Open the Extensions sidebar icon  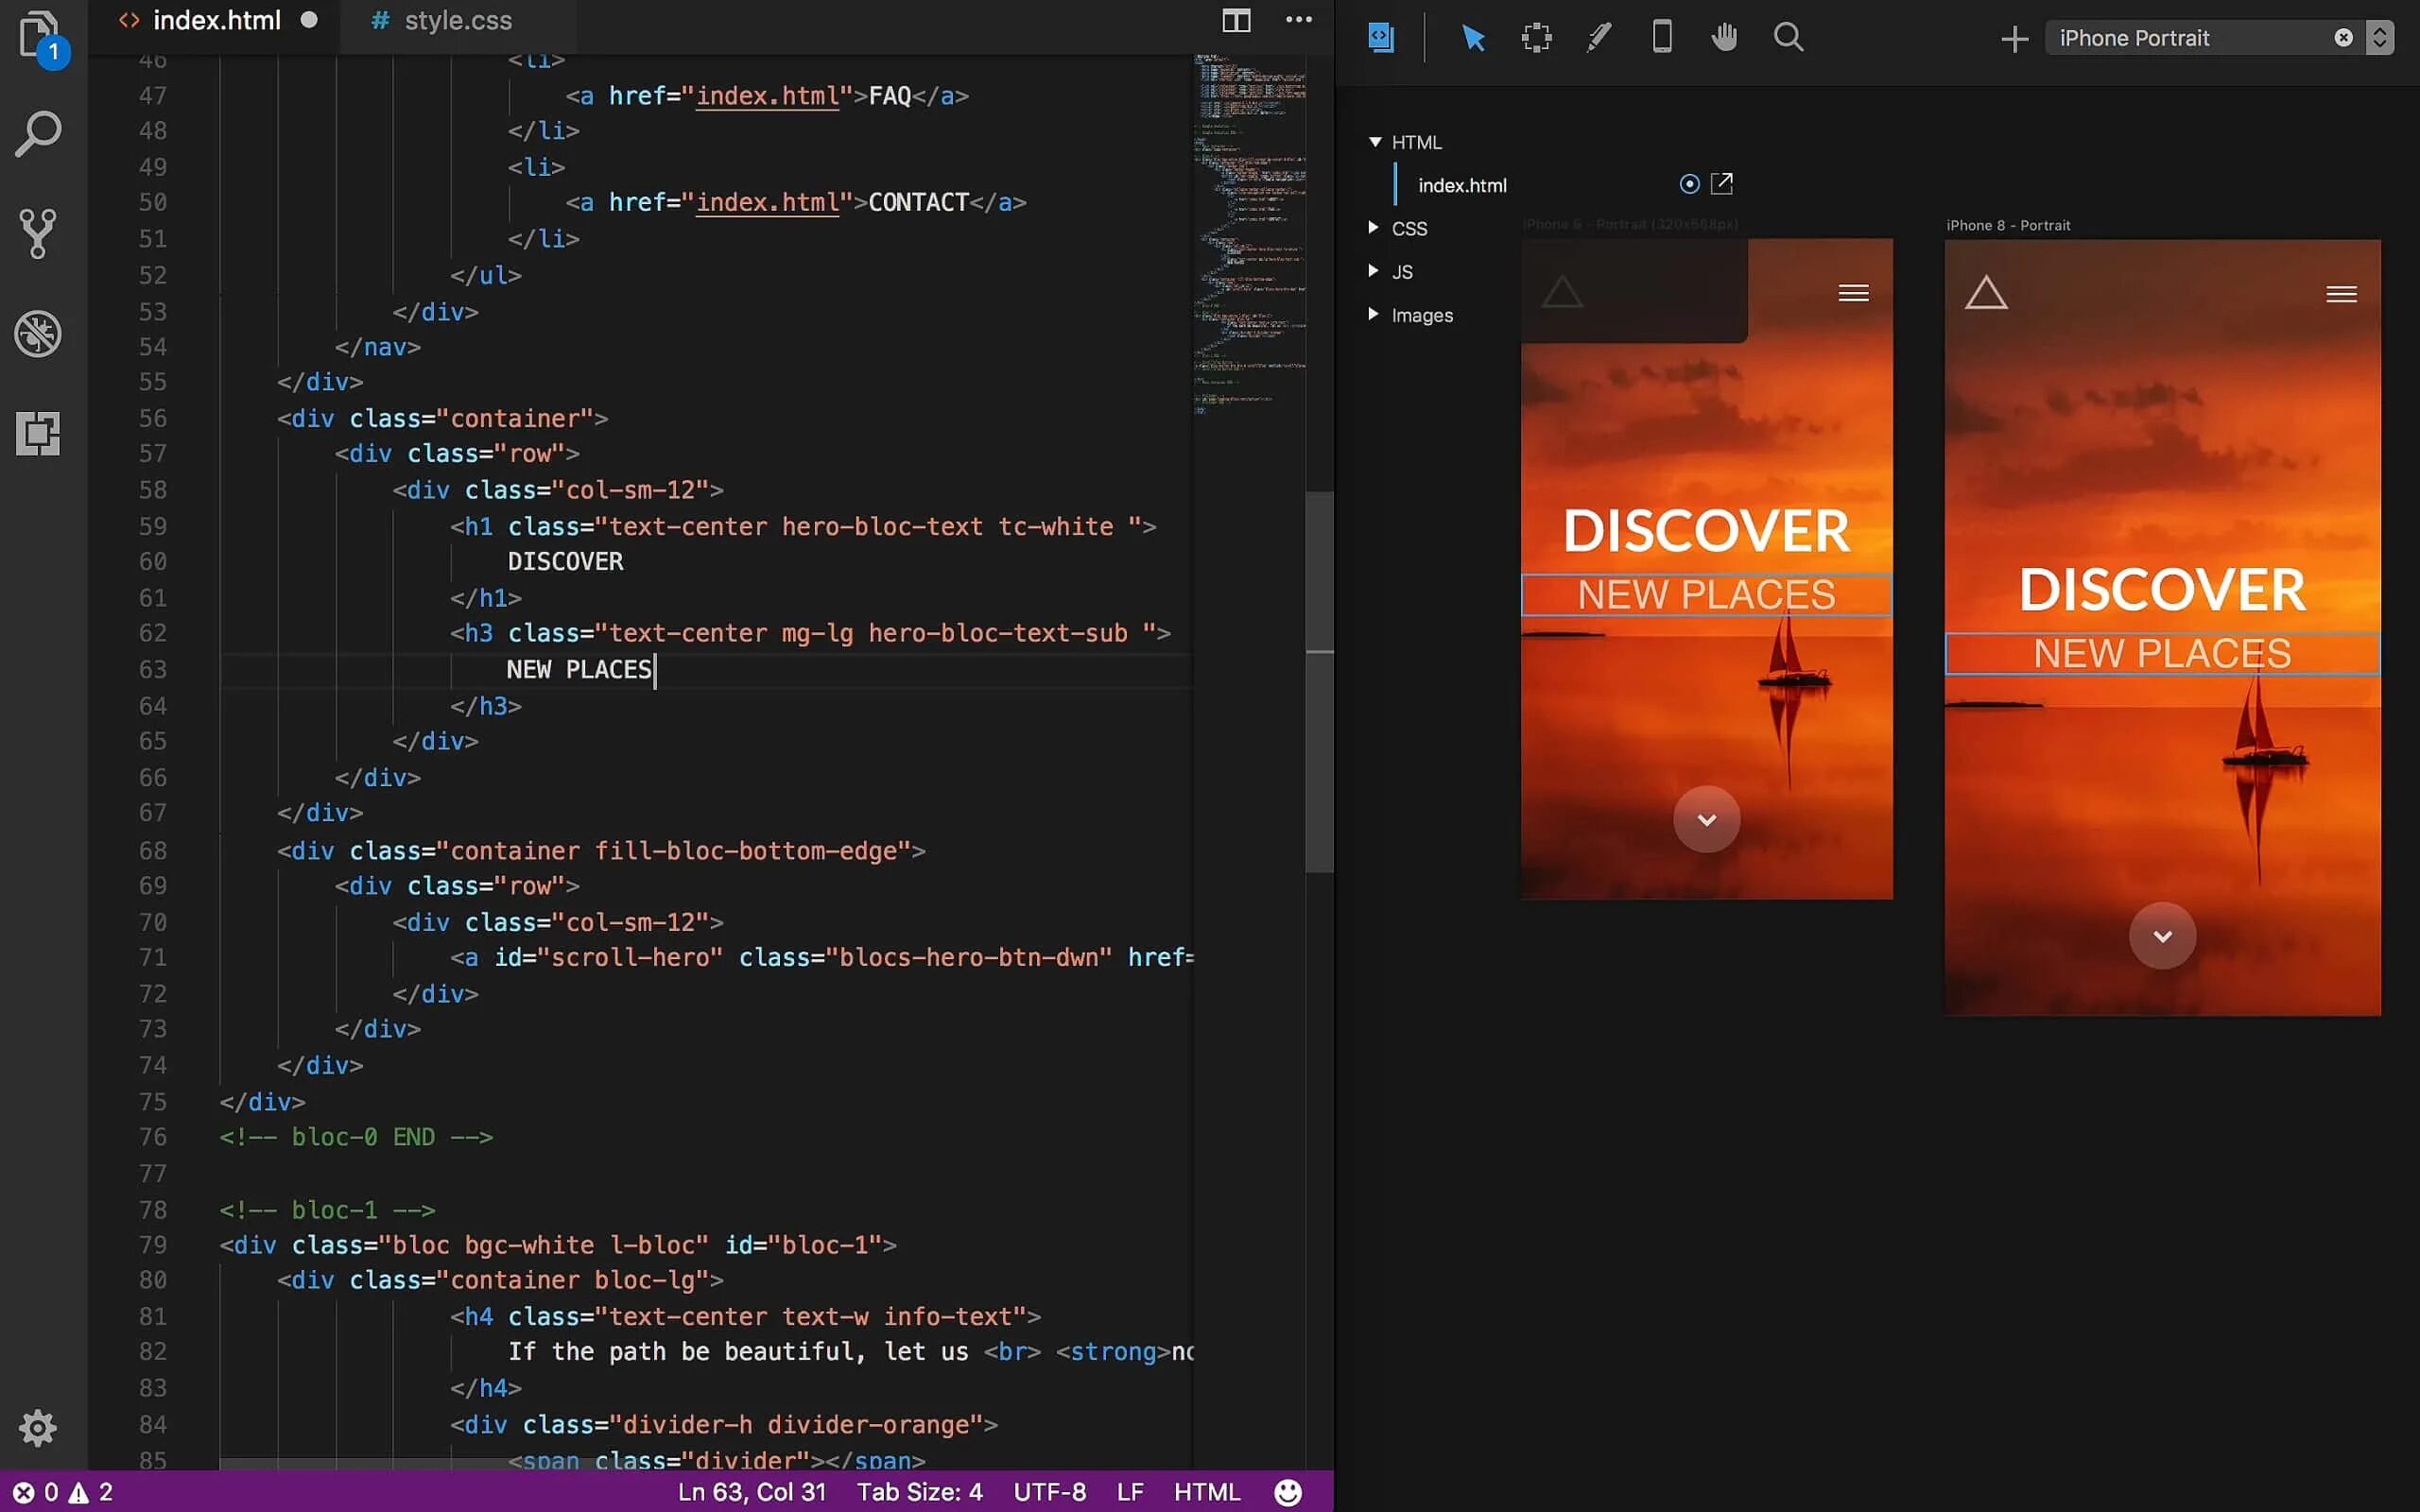pos(38,433)
